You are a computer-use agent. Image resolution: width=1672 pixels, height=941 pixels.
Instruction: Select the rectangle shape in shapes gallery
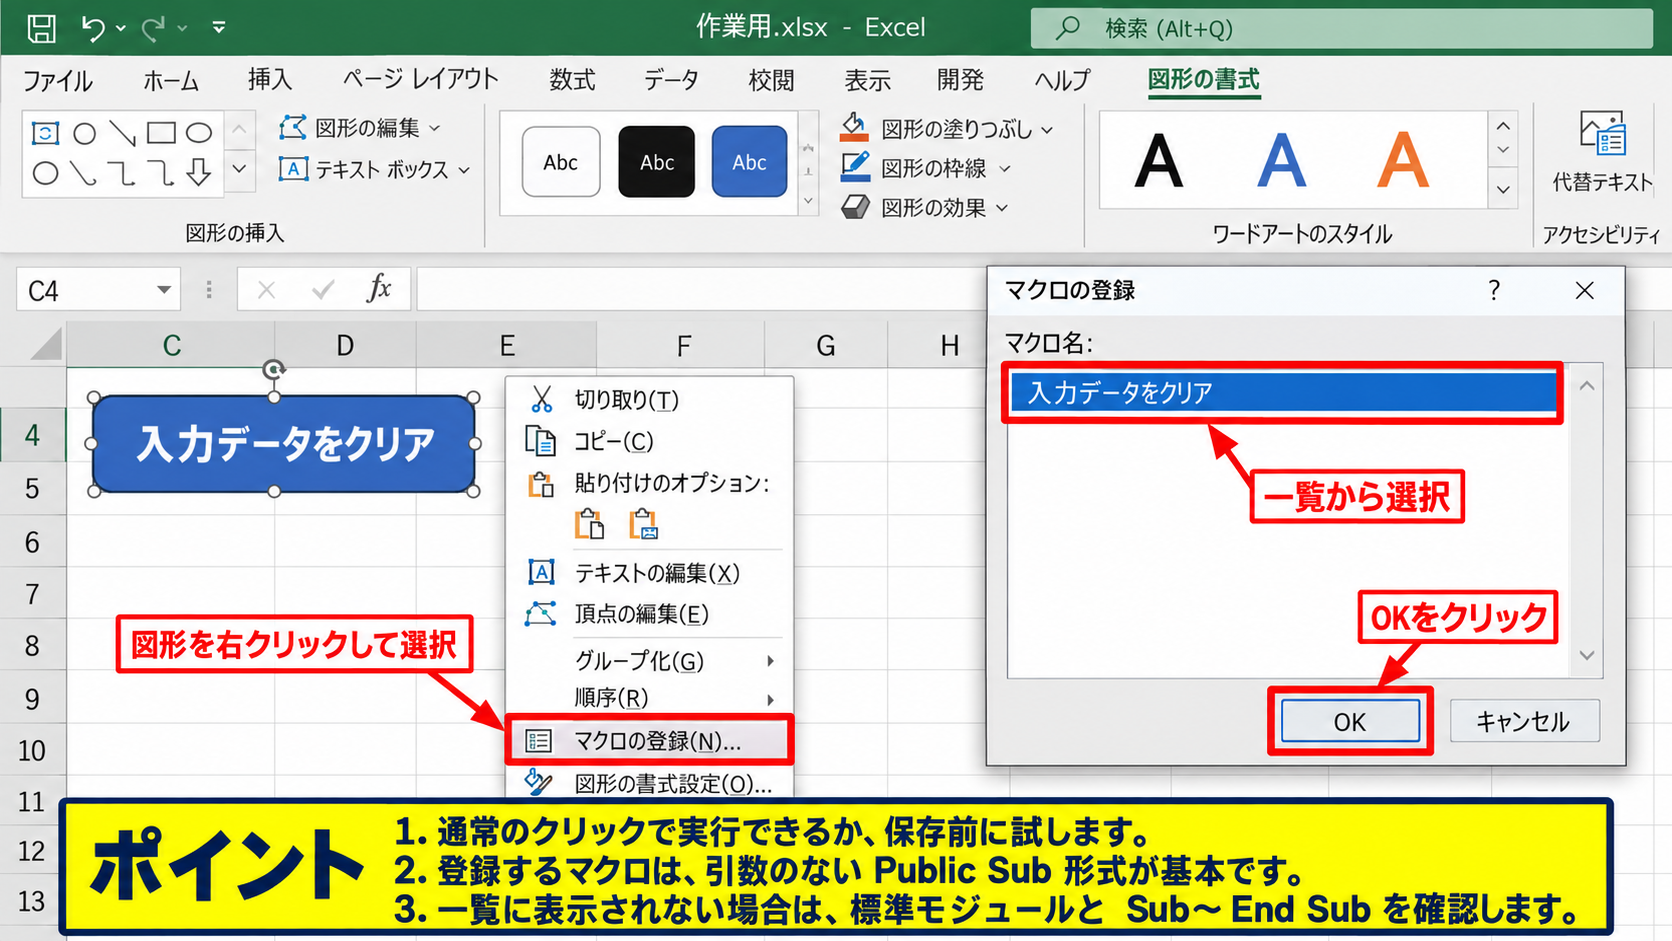(161, 132)
